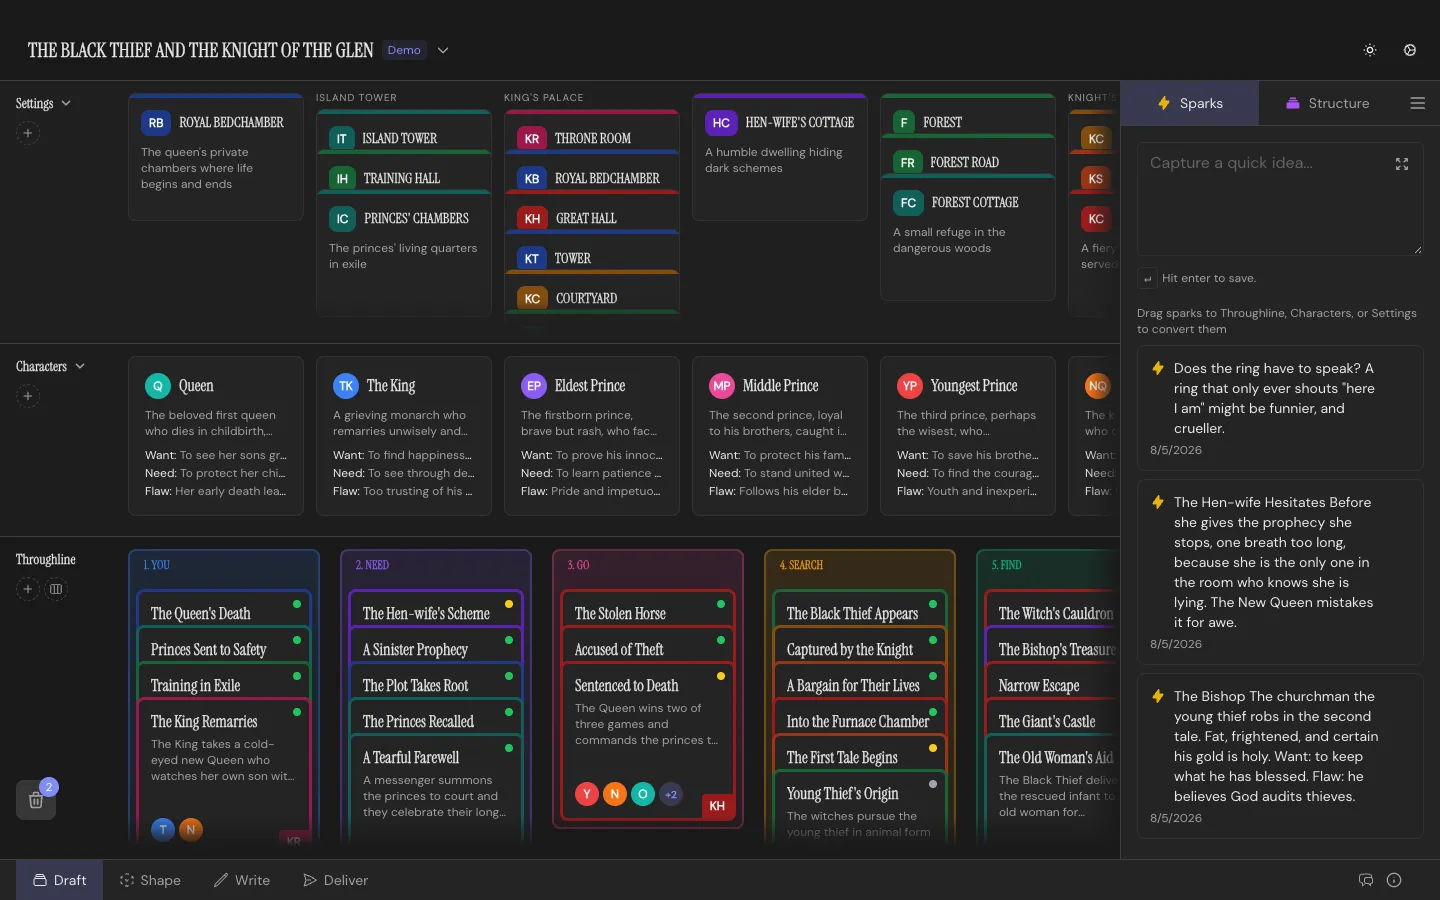This screenshot has height=900, width=1440.
Task: Toggle yellow status dot on The Hen-wife's Scheme
Action: (509, 604)
